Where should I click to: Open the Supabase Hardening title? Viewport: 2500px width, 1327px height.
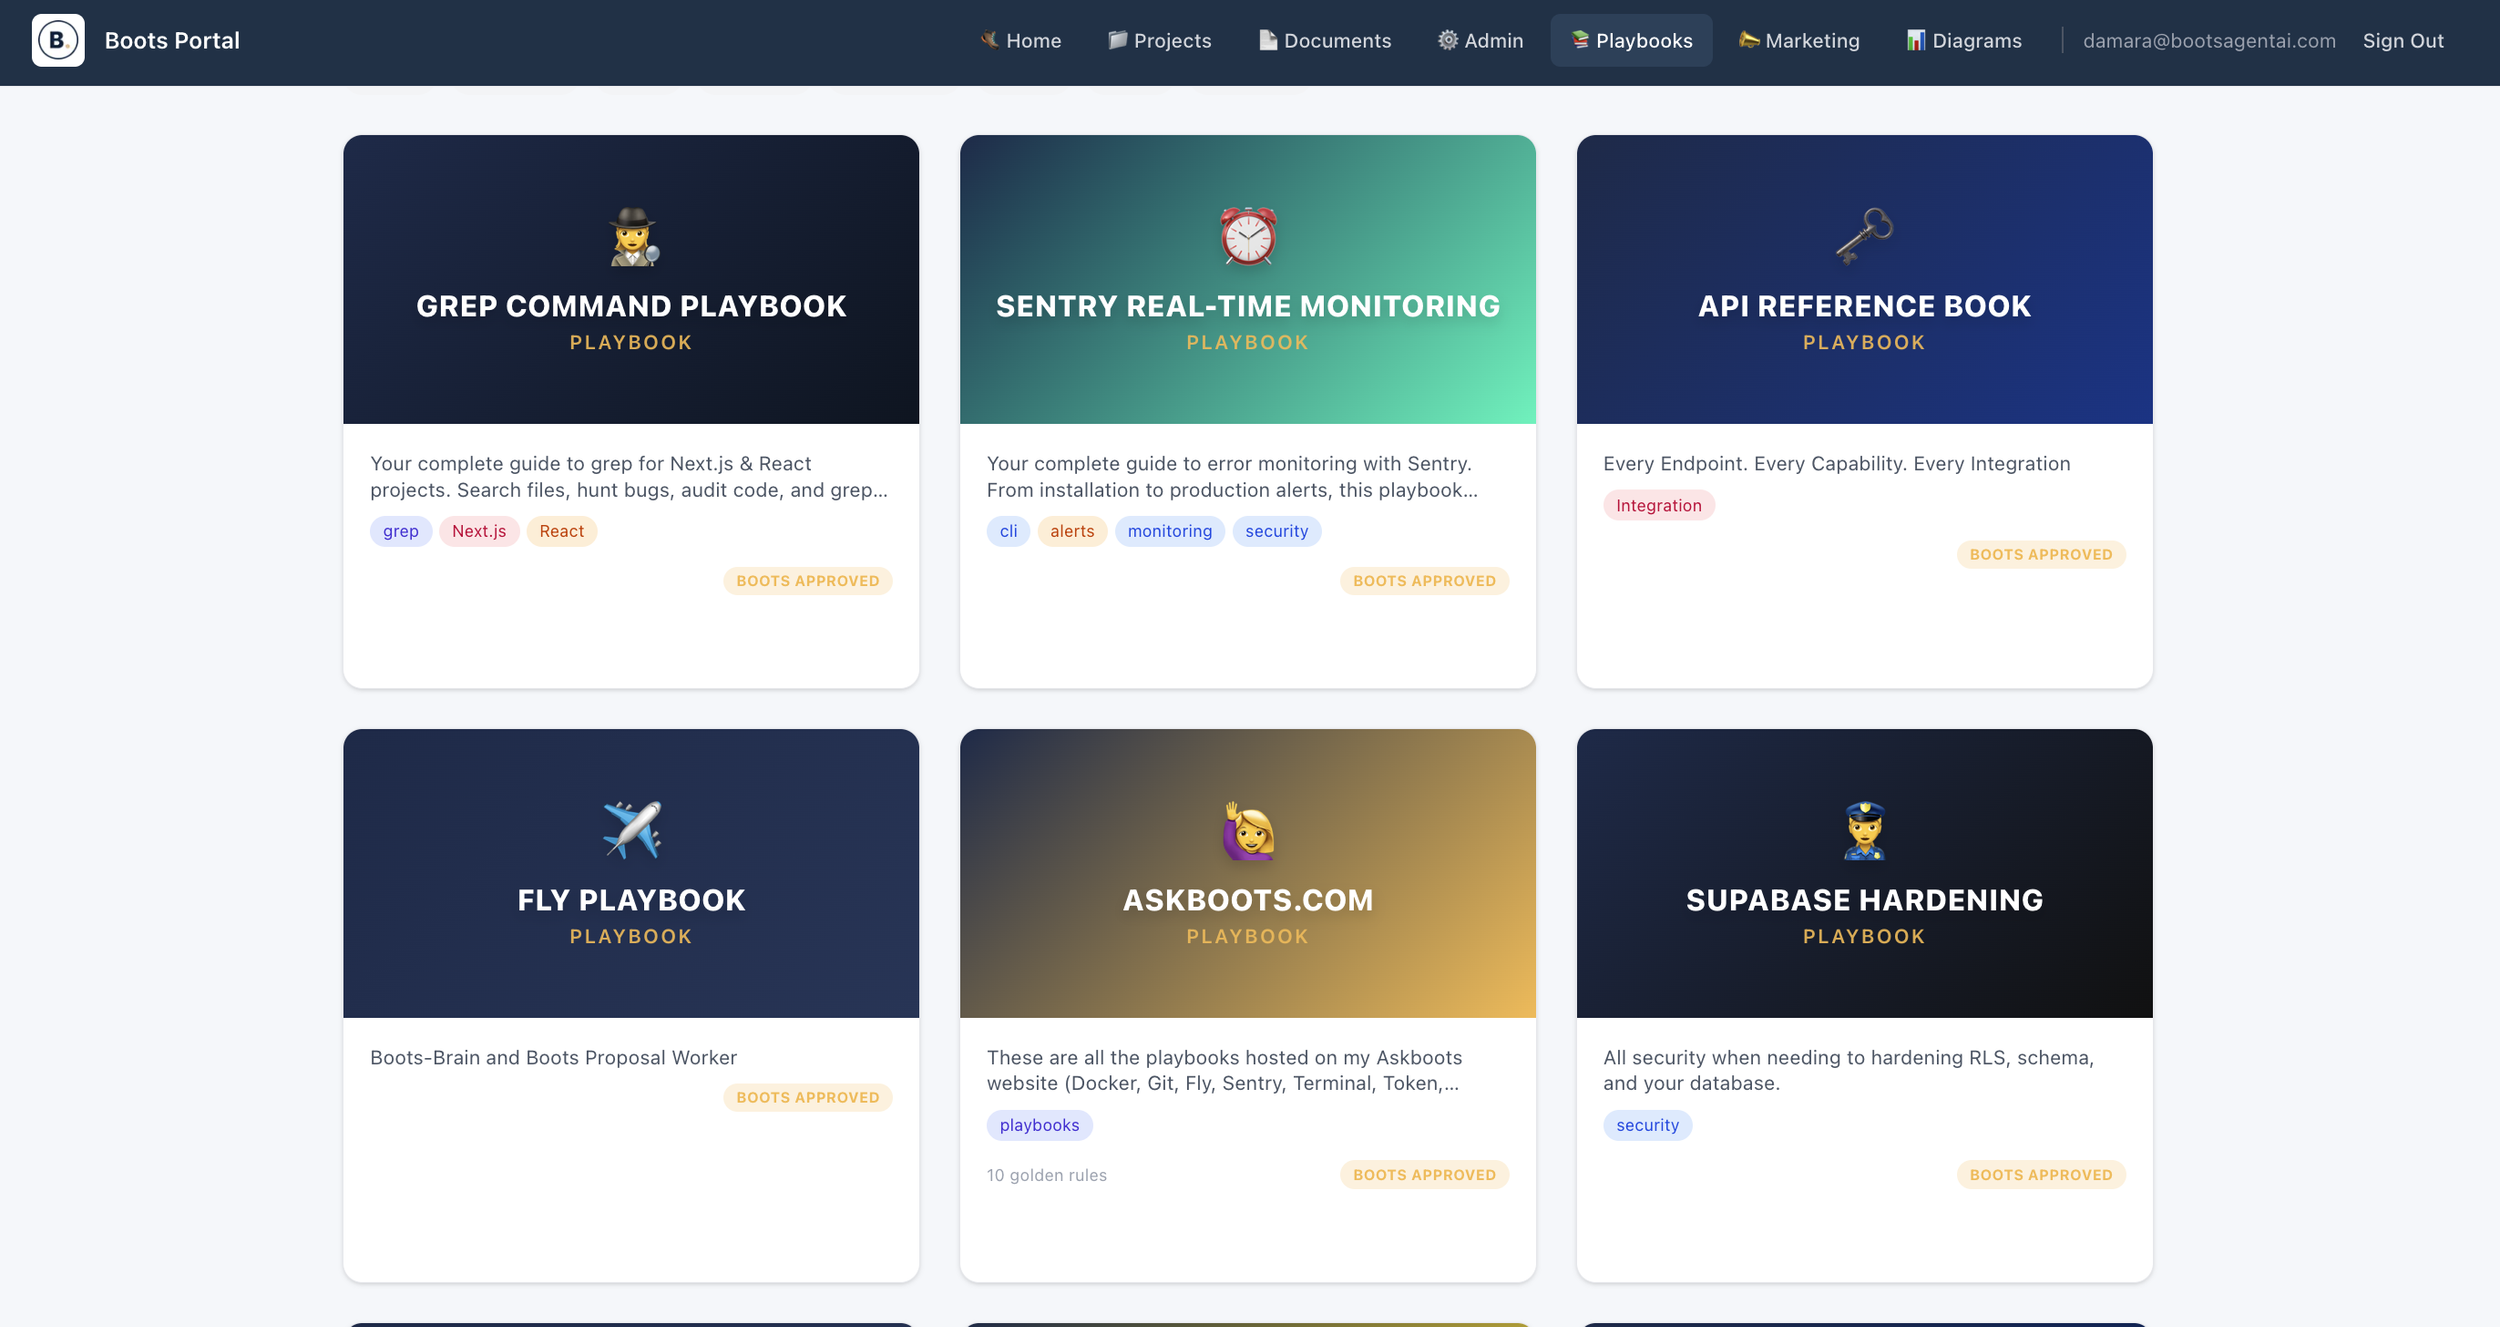[1864, 900]
